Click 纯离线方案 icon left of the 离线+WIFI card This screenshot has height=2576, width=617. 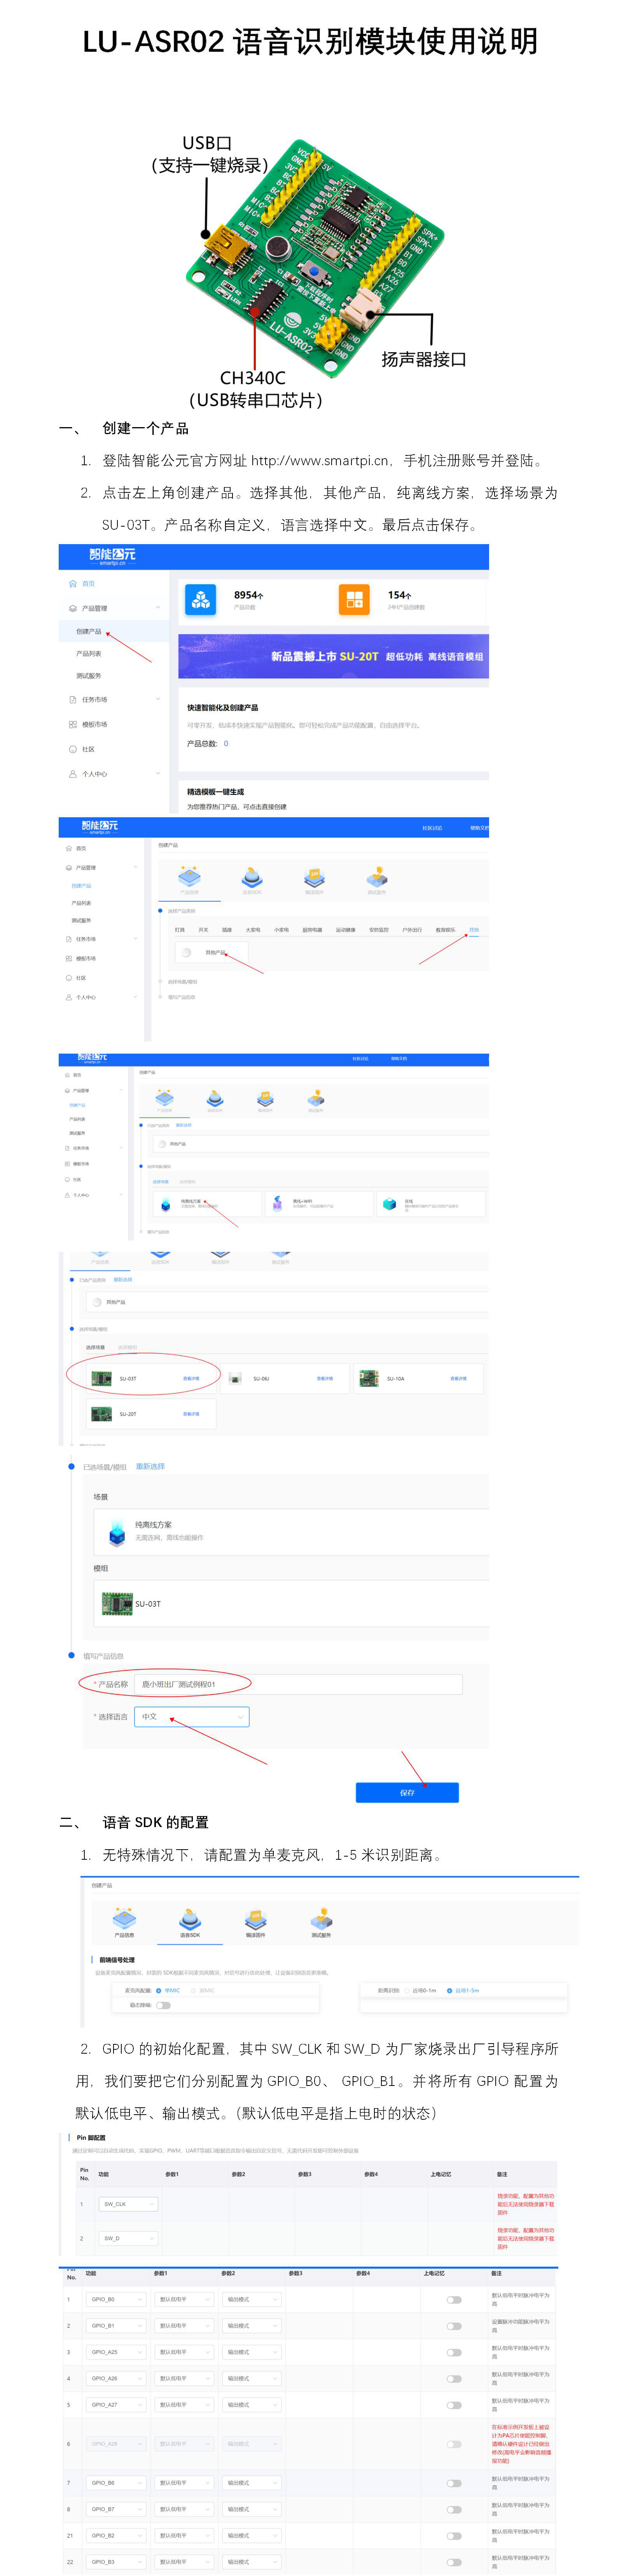tap(166, 1204)
